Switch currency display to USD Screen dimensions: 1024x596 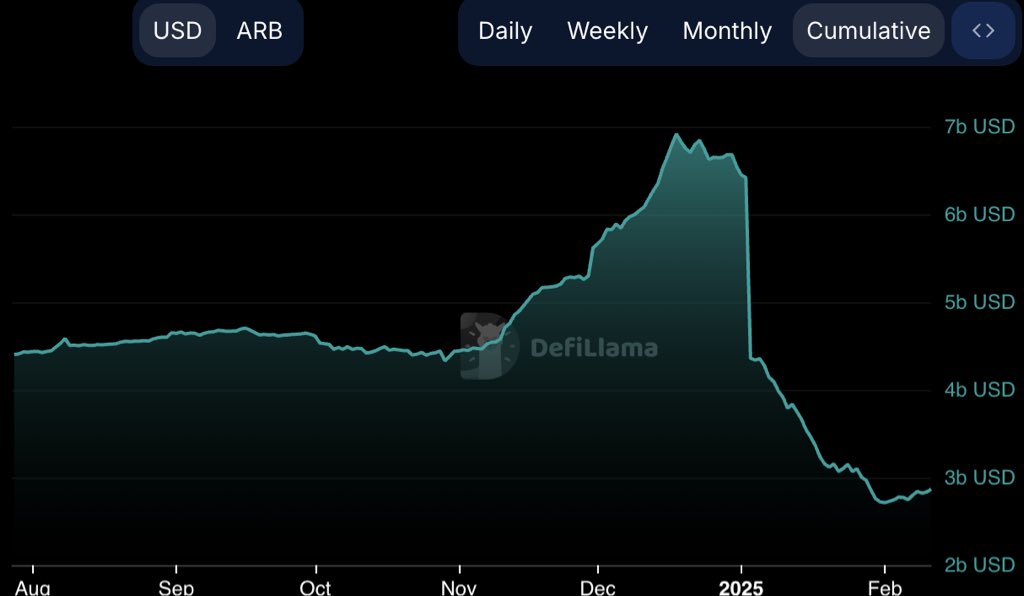(x=177, y=31)
